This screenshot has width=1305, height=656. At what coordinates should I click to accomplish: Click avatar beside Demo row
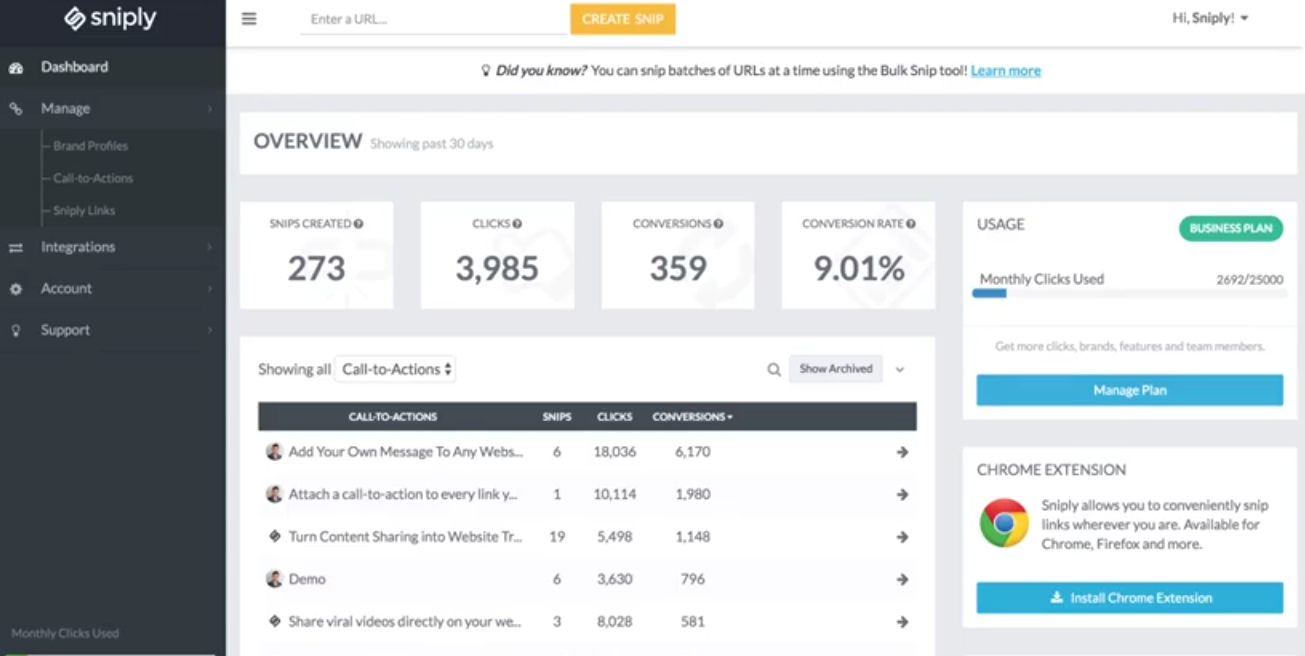274,579
